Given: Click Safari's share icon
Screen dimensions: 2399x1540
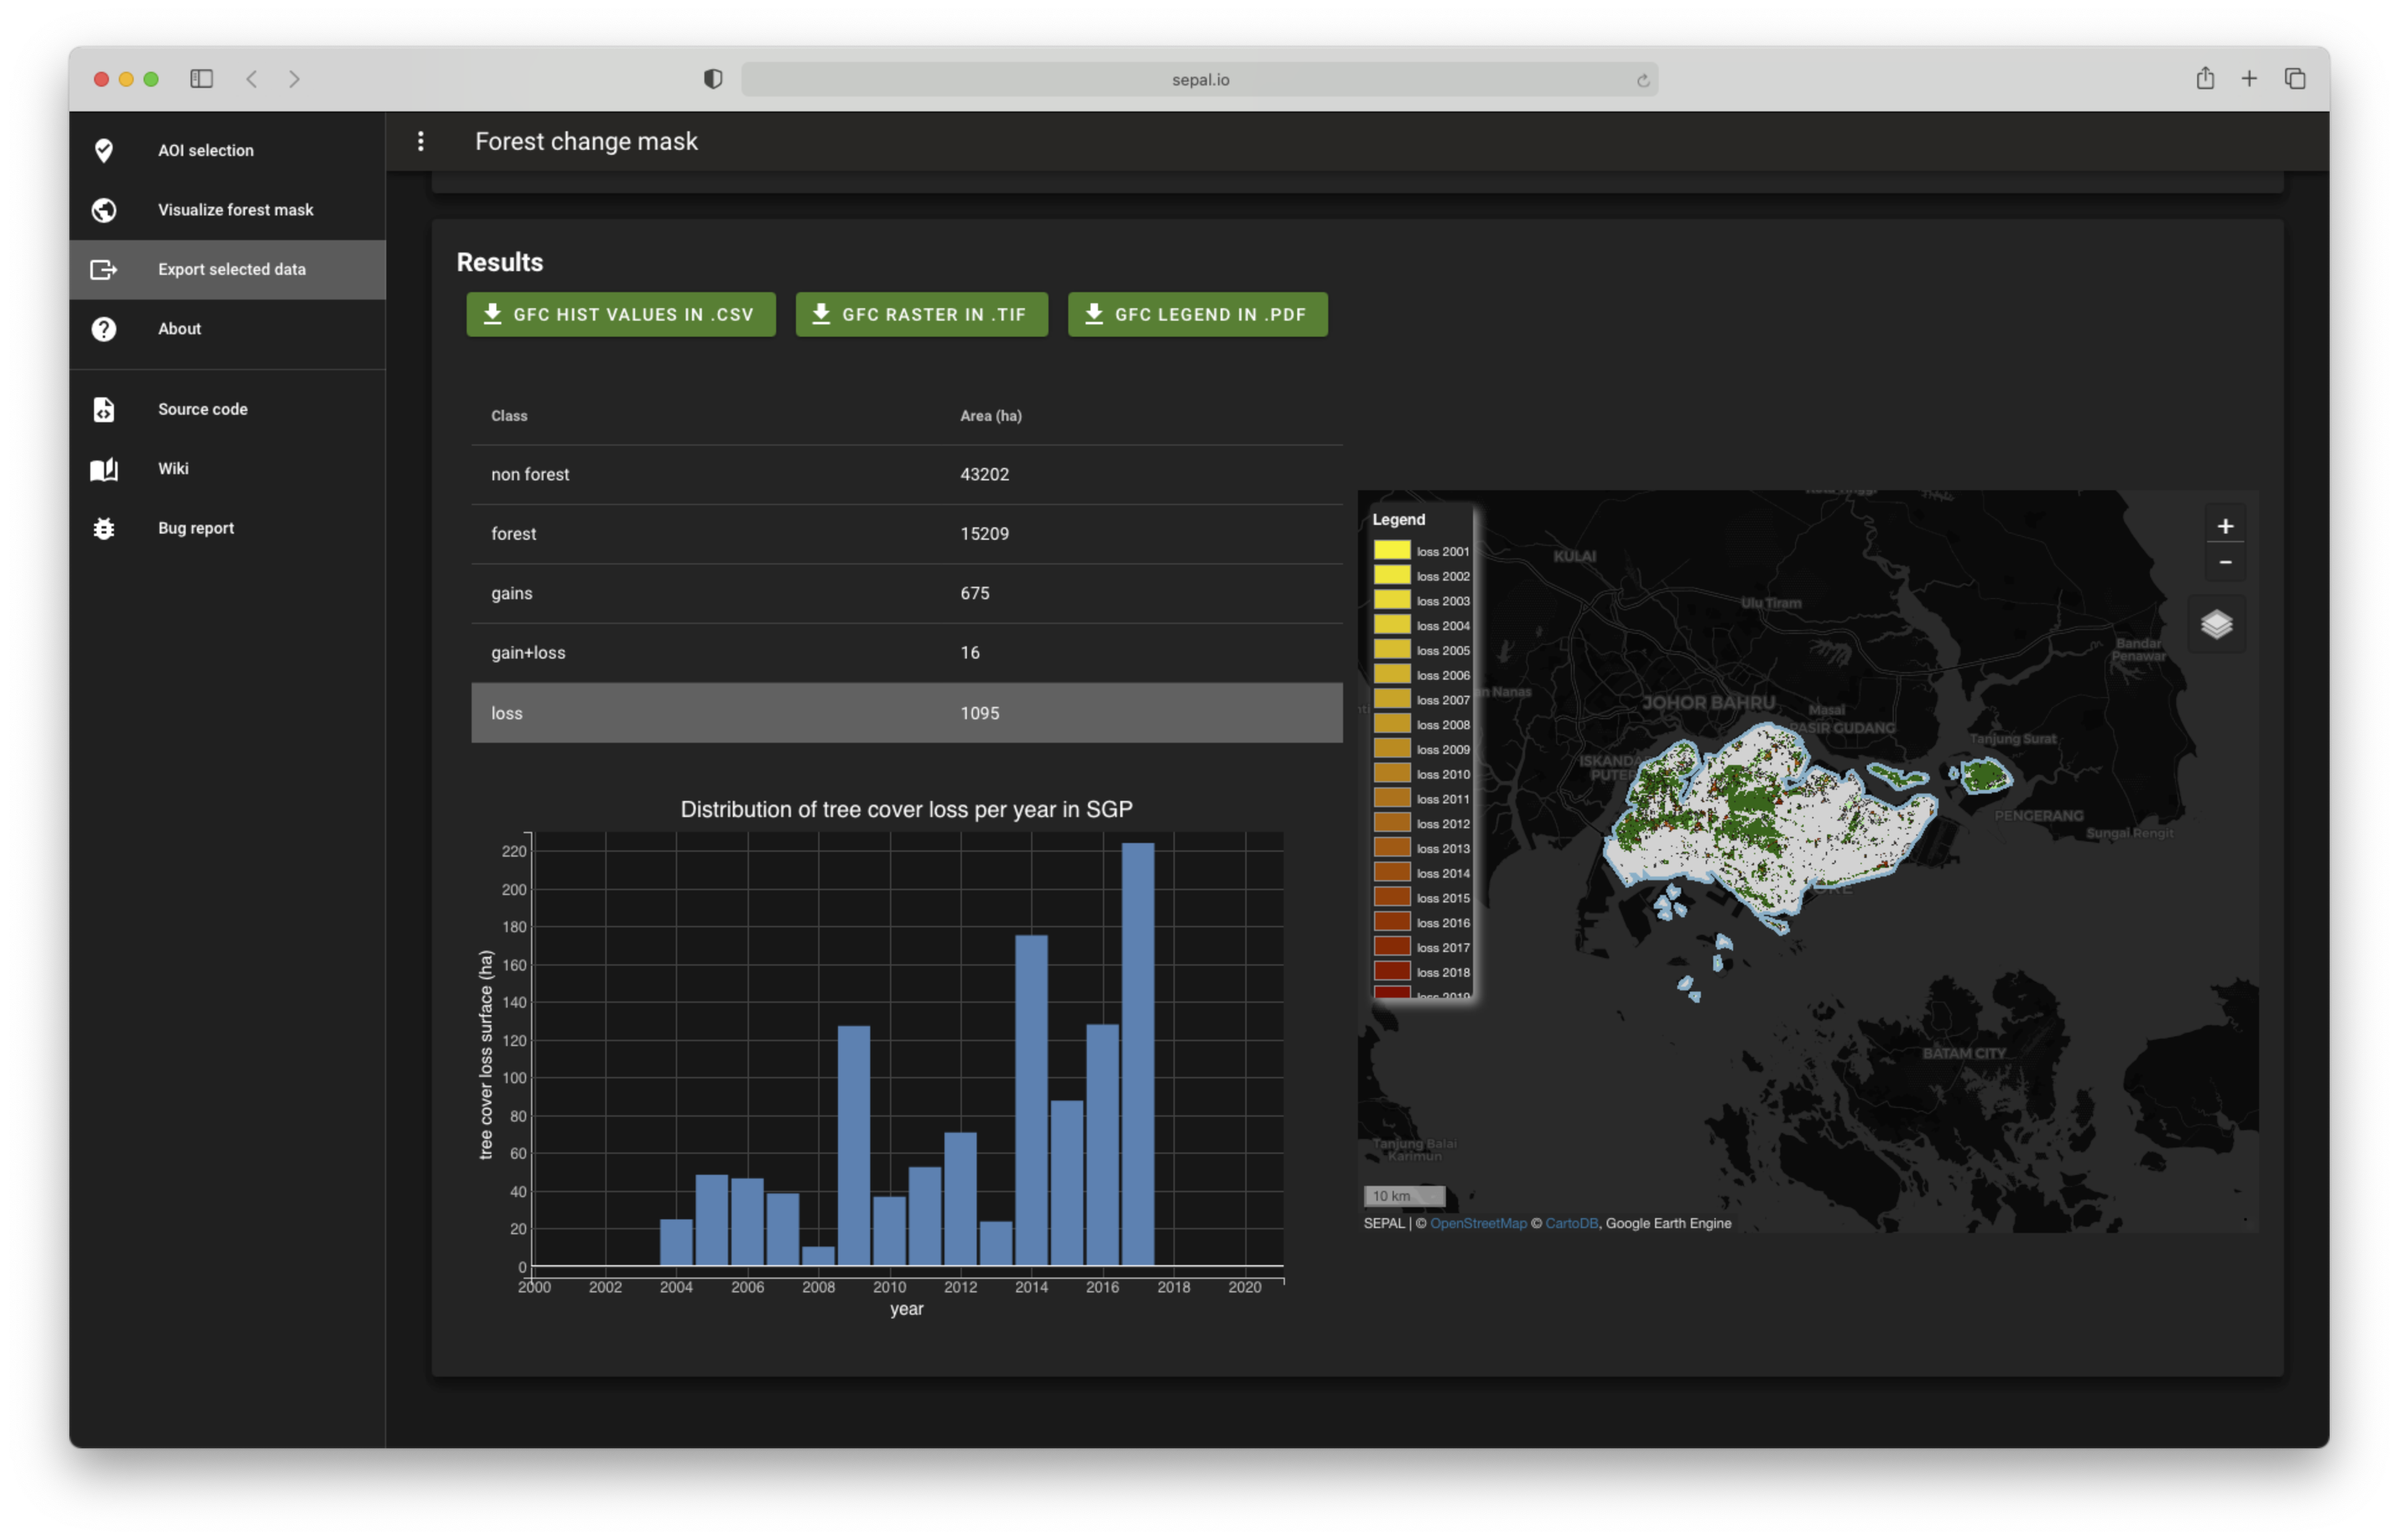Looking at the screenshot, I should (2205, 79).
